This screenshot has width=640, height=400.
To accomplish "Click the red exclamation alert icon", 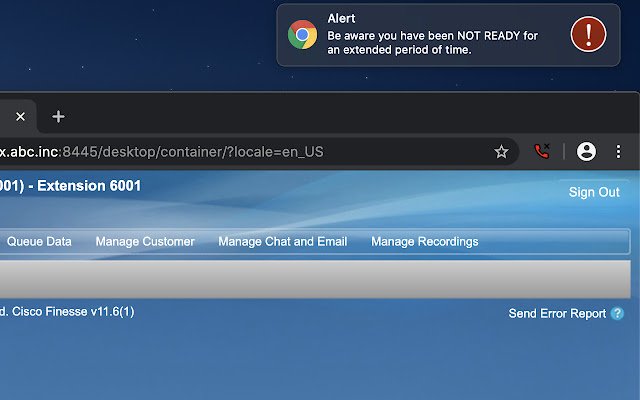I will (588, 34).
